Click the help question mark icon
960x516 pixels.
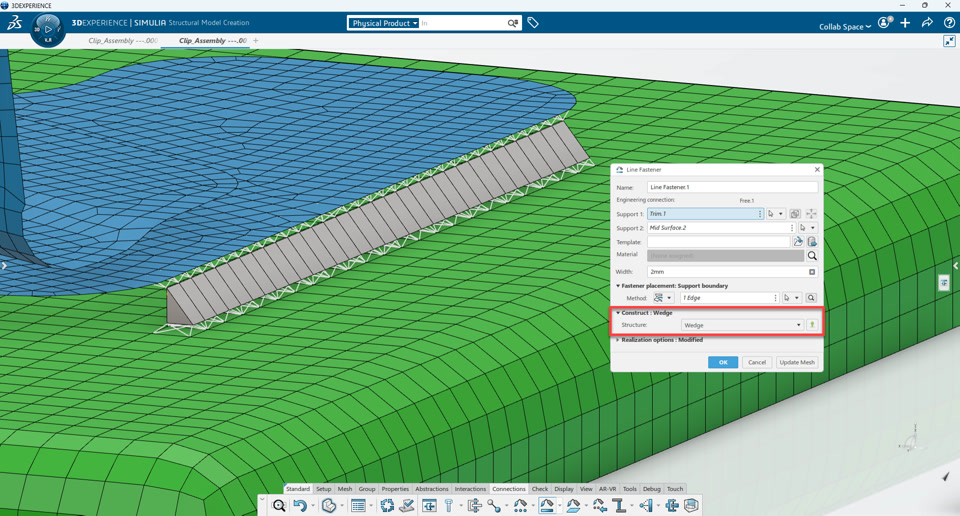(949, 23)
